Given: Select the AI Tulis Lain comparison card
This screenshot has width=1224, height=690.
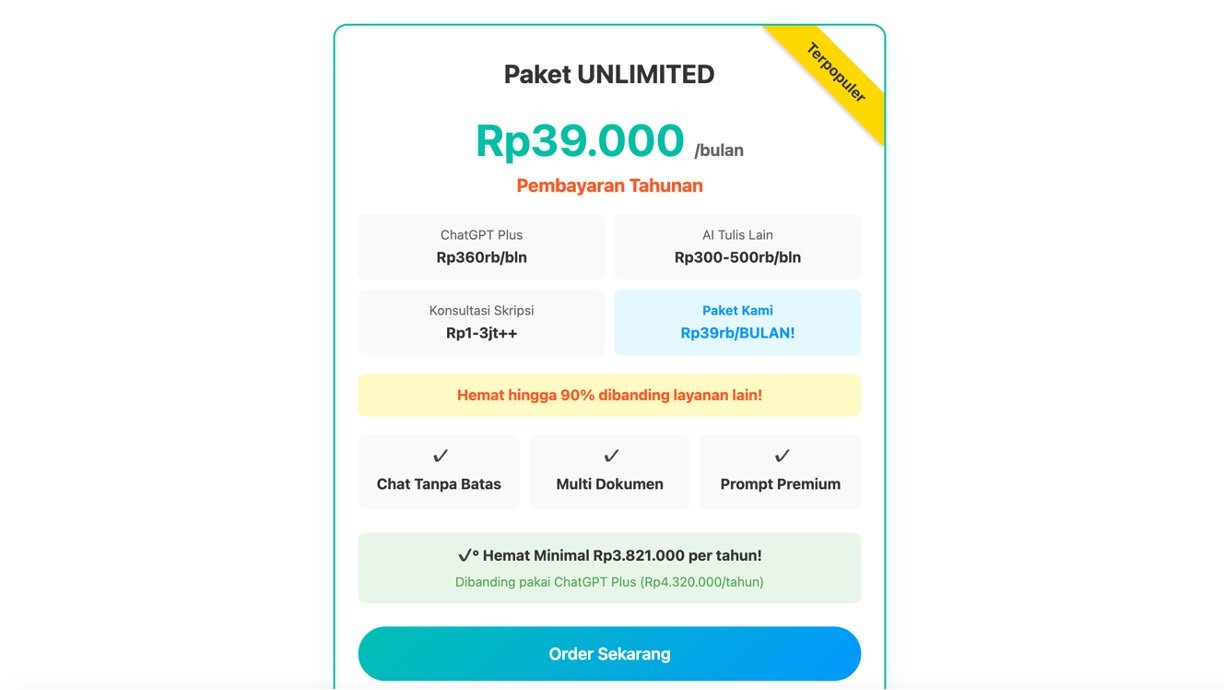Looking at the screenshot, I should 737,247.
